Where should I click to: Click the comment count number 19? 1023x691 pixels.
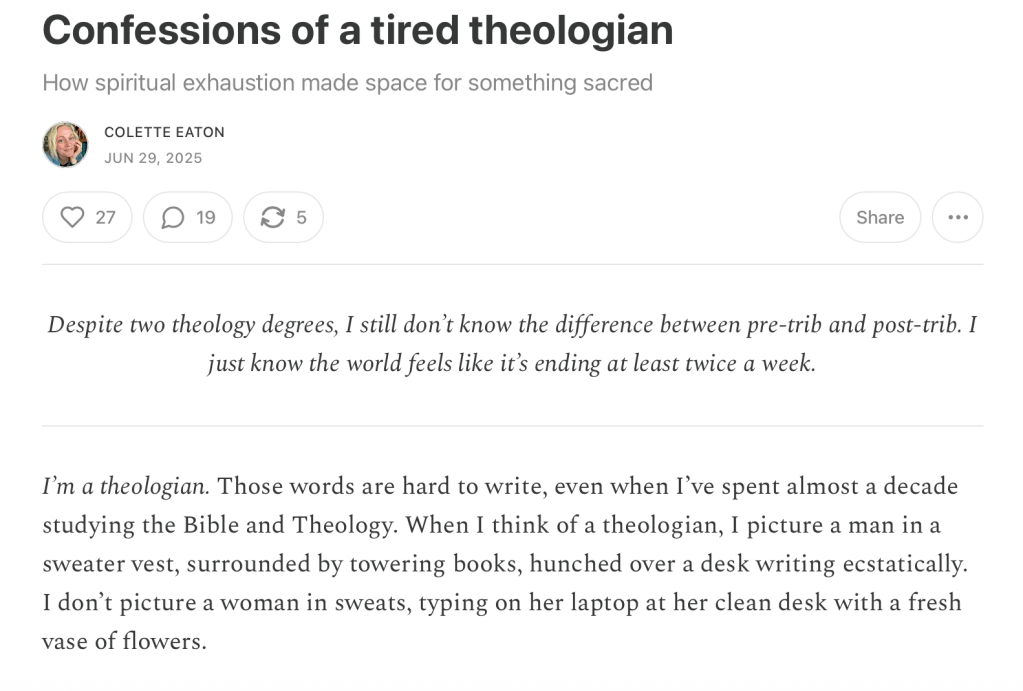(x=206, y=217)
